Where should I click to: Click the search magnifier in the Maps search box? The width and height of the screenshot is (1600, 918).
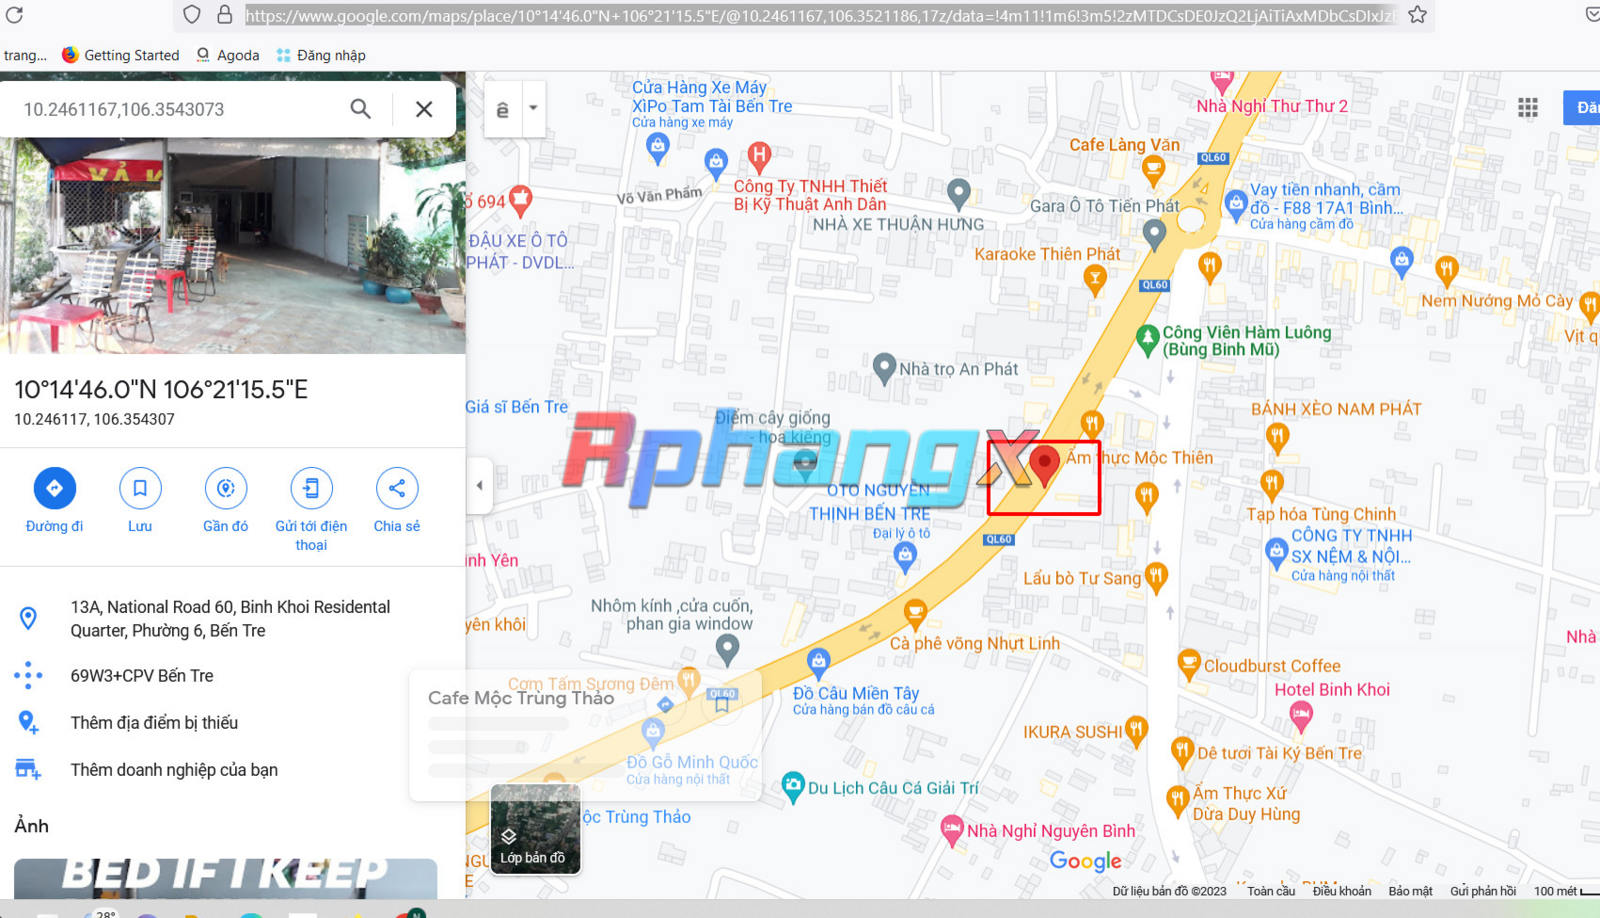coord(361,109)
